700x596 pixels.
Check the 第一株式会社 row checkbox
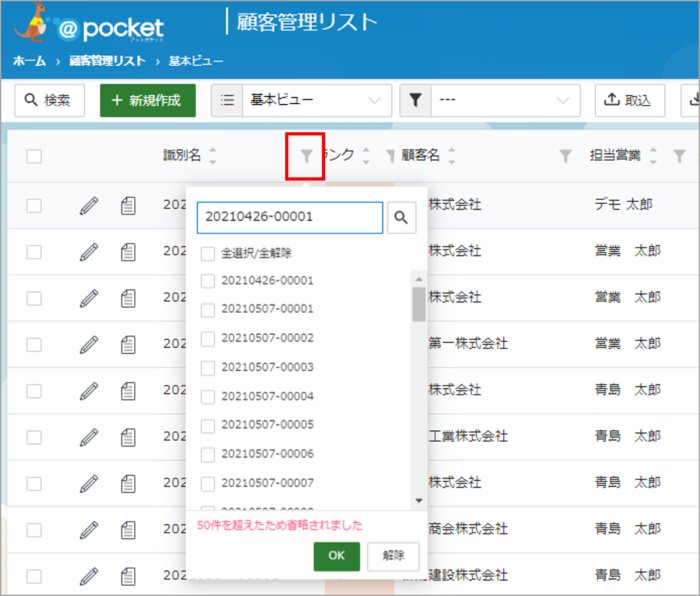(x=34, y=345)
